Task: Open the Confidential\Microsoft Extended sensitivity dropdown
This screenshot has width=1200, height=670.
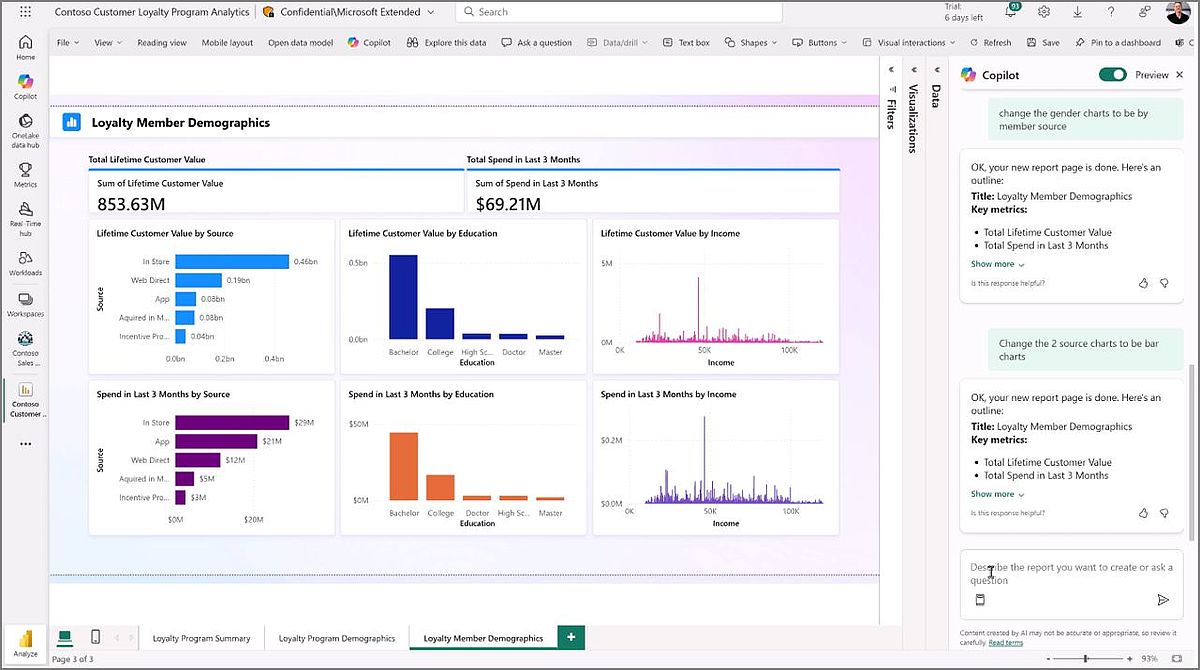Action: click(349, 12)
